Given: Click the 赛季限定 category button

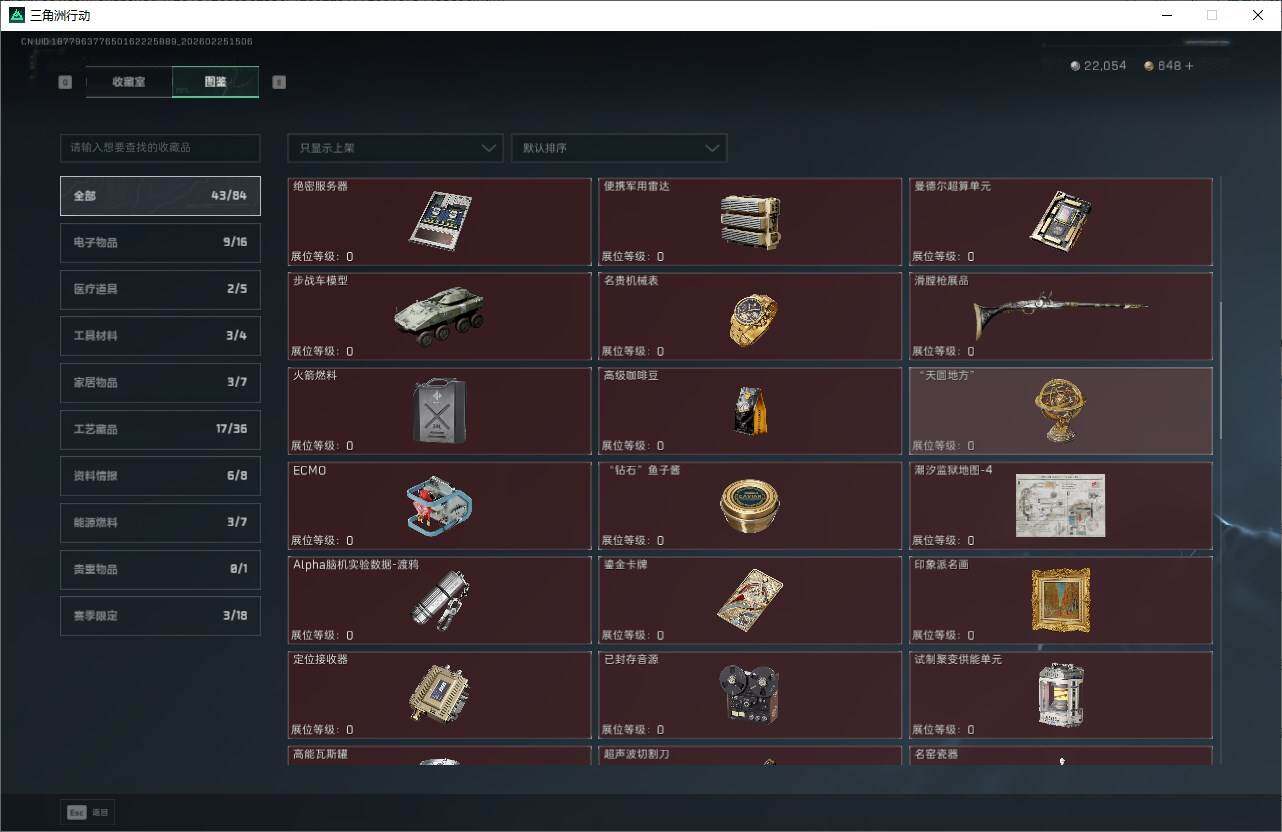Looking at the screenshot, I should pos(160,616).
